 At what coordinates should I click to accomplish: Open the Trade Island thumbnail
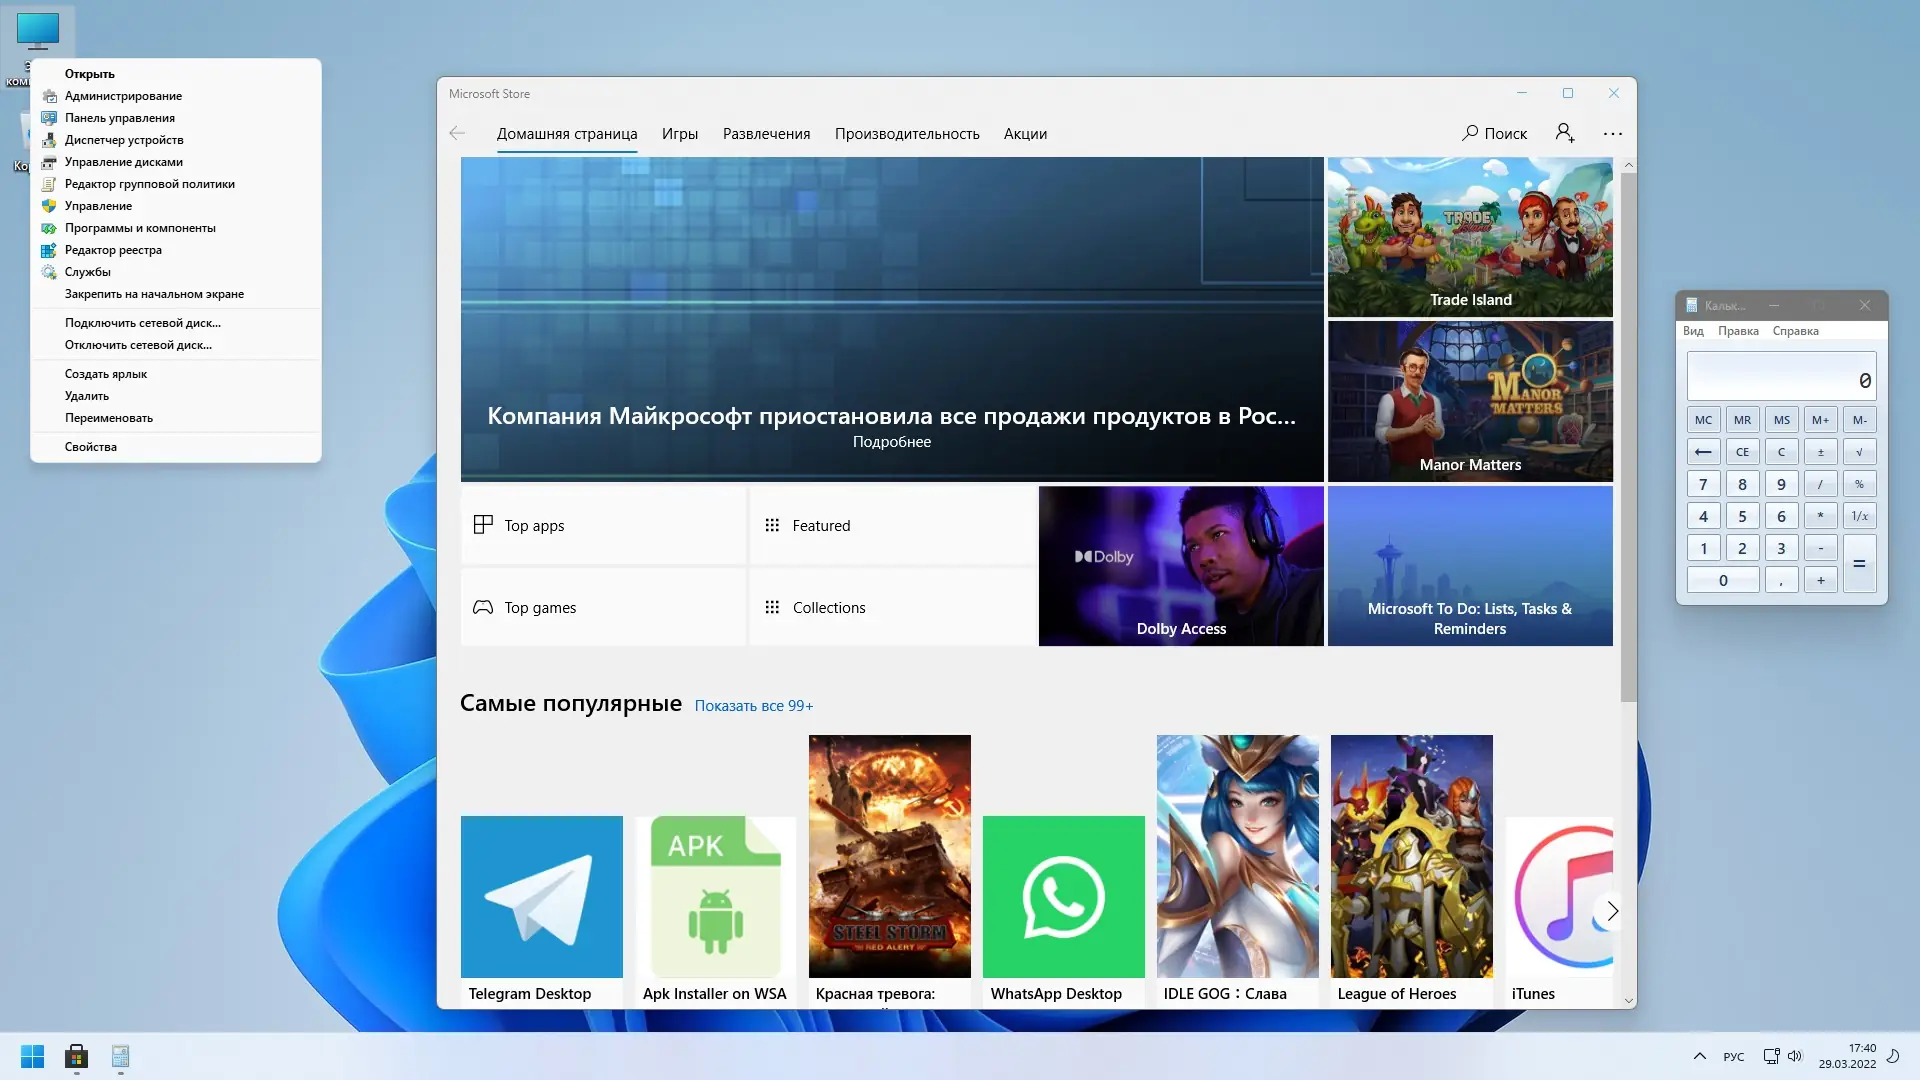tap(1469, 236)
